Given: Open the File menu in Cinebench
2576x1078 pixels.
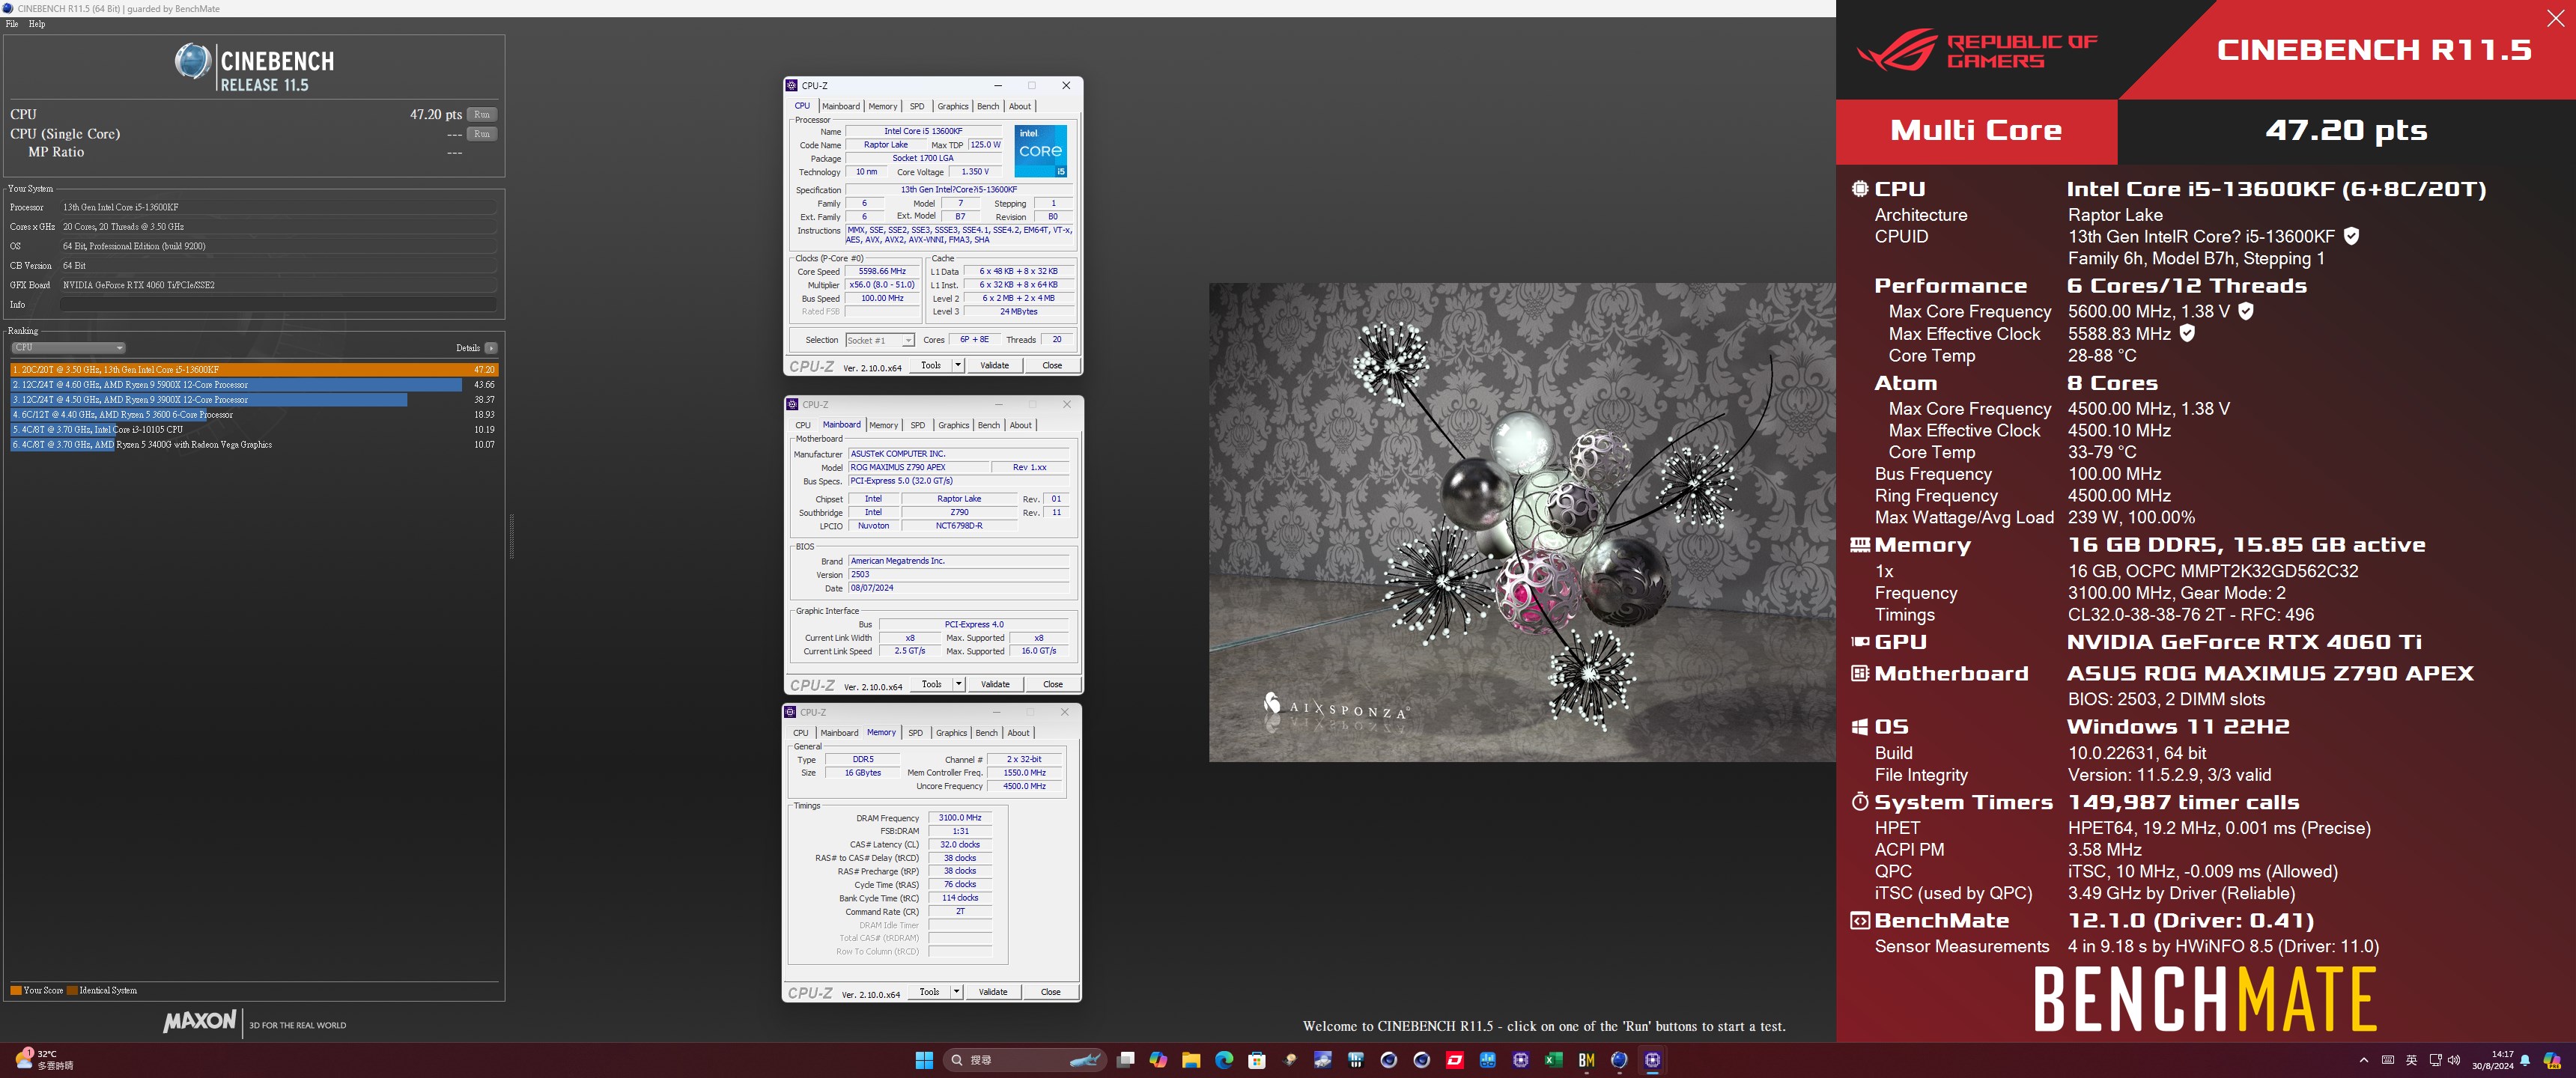Looking at the screenshot, I should (x=12, y=24).
